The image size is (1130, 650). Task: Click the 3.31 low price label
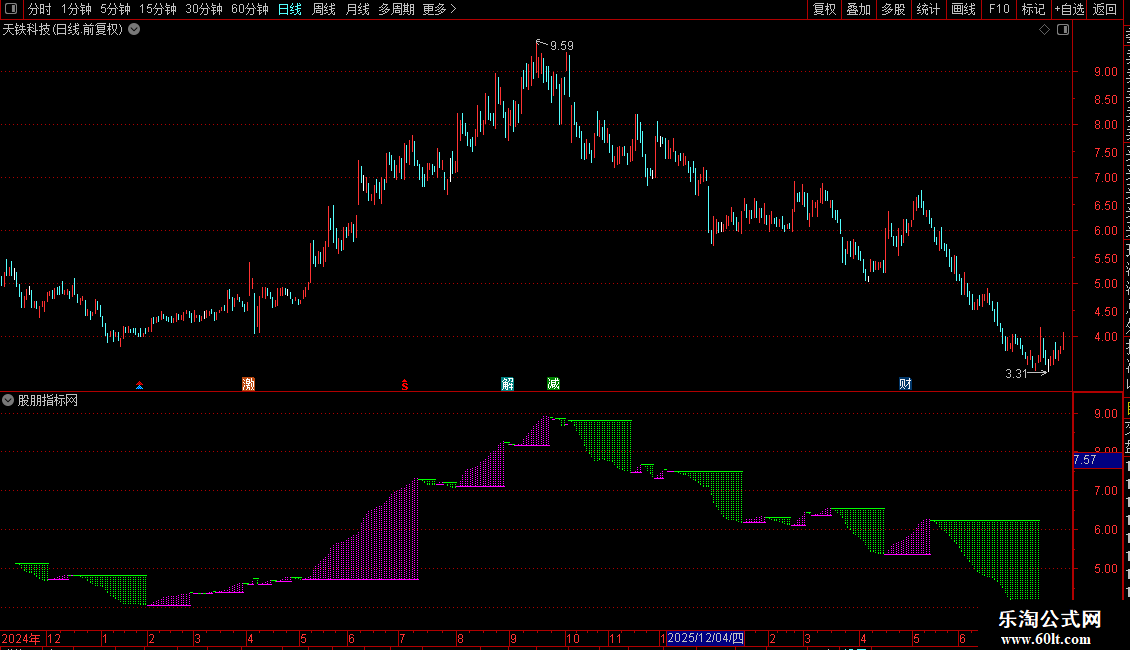click(1016, 373)
